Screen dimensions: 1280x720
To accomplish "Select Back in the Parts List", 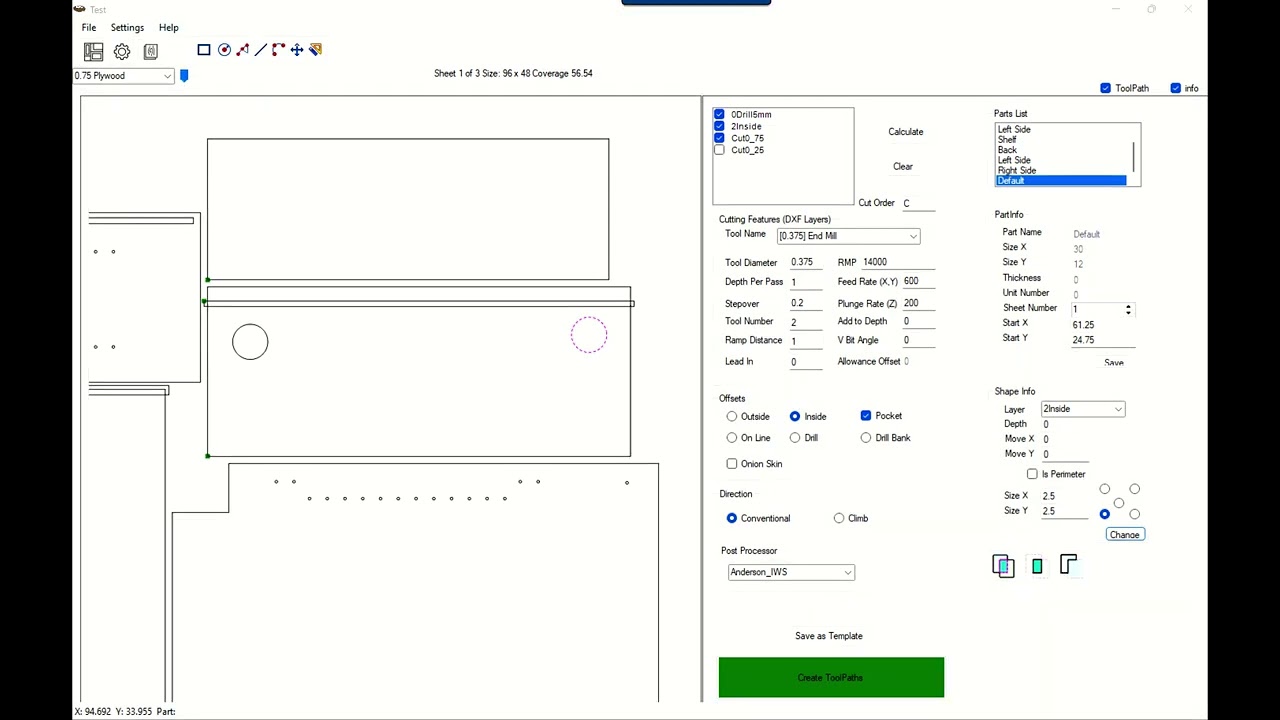I will tap(1007, 150).
